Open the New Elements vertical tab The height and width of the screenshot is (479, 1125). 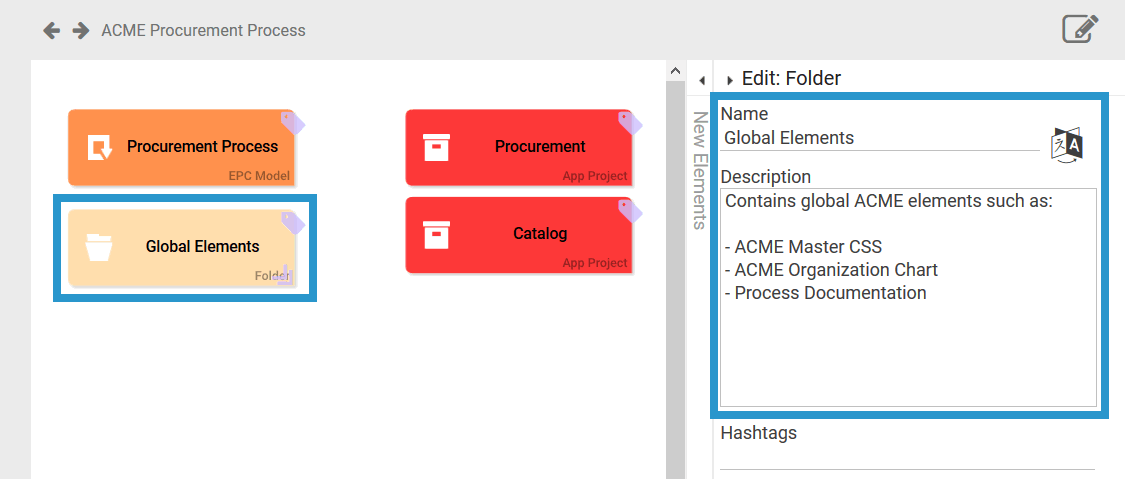coord(700,170)
